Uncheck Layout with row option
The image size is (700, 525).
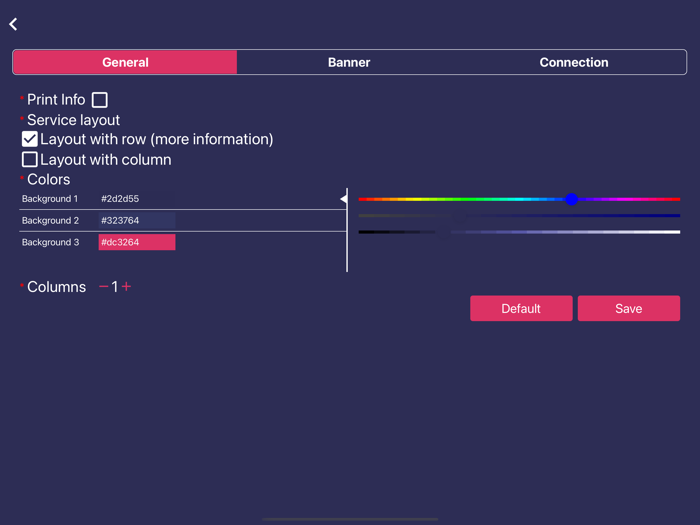pos(29,139)
